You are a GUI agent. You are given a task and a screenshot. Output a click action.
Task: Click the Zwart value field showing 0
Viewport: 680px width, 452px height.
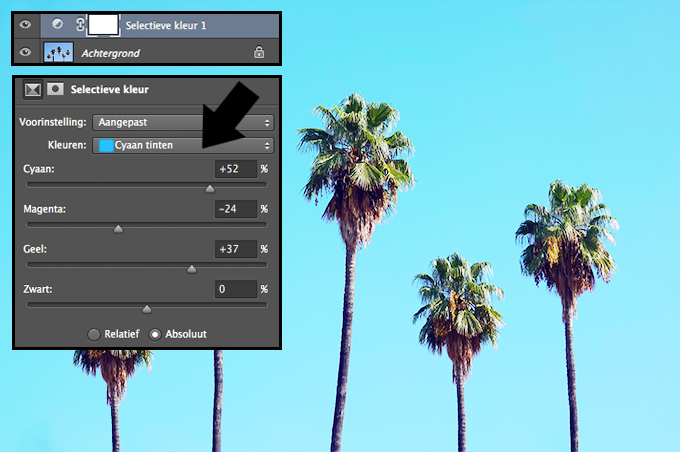pos(235,289)
